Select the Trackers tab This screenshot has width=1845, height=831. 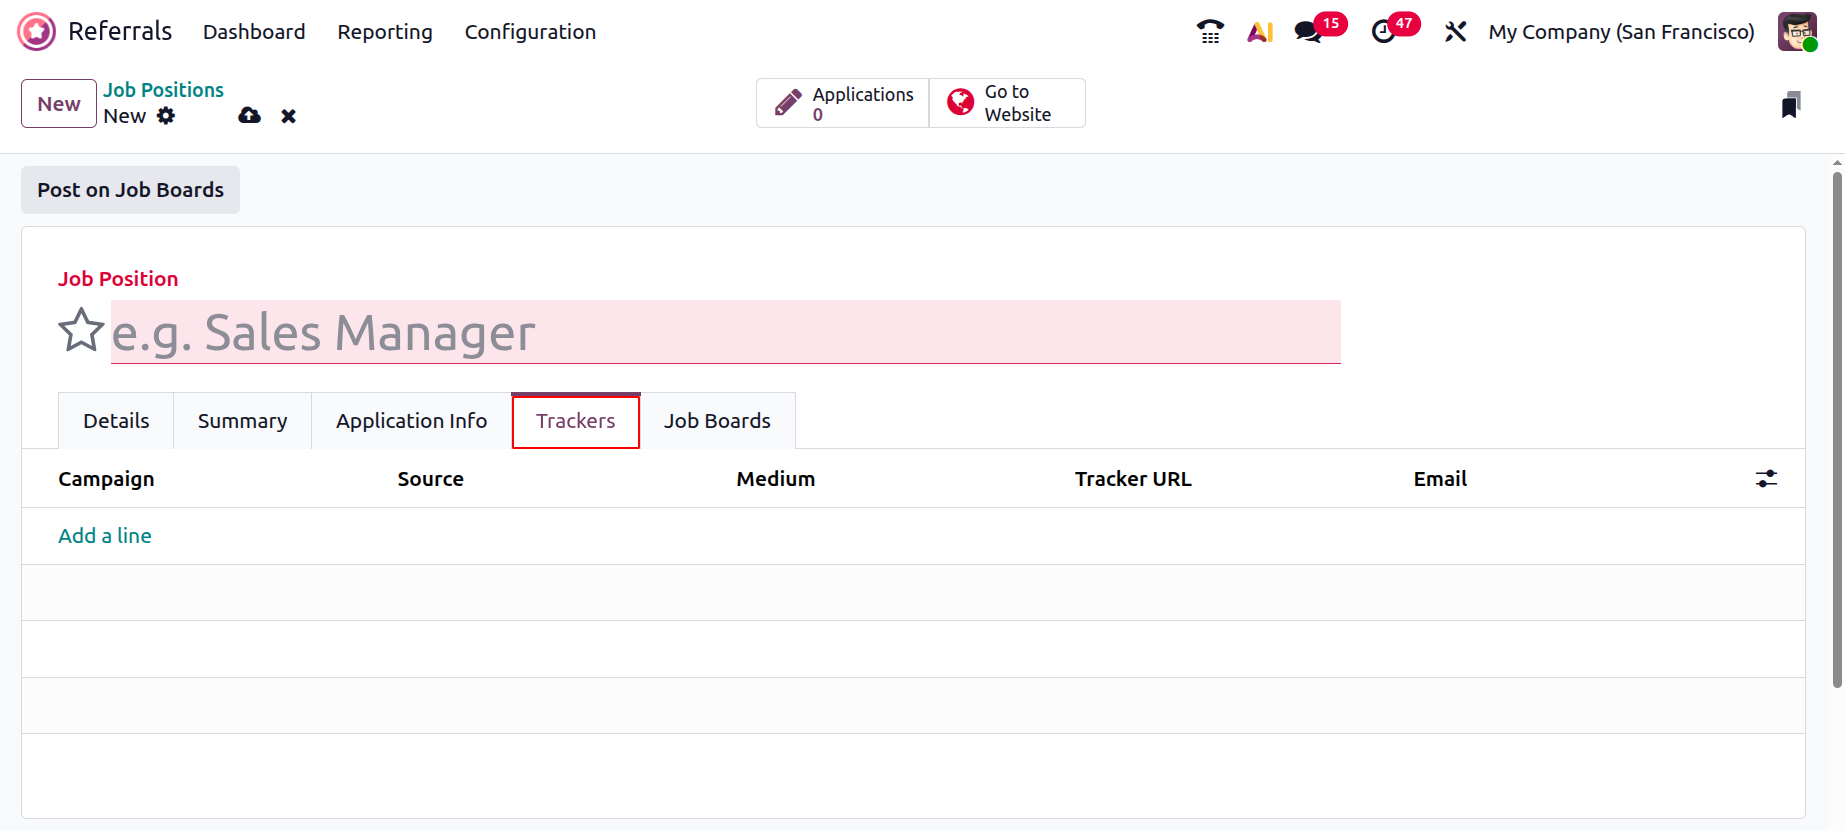(x=576, y=421)
